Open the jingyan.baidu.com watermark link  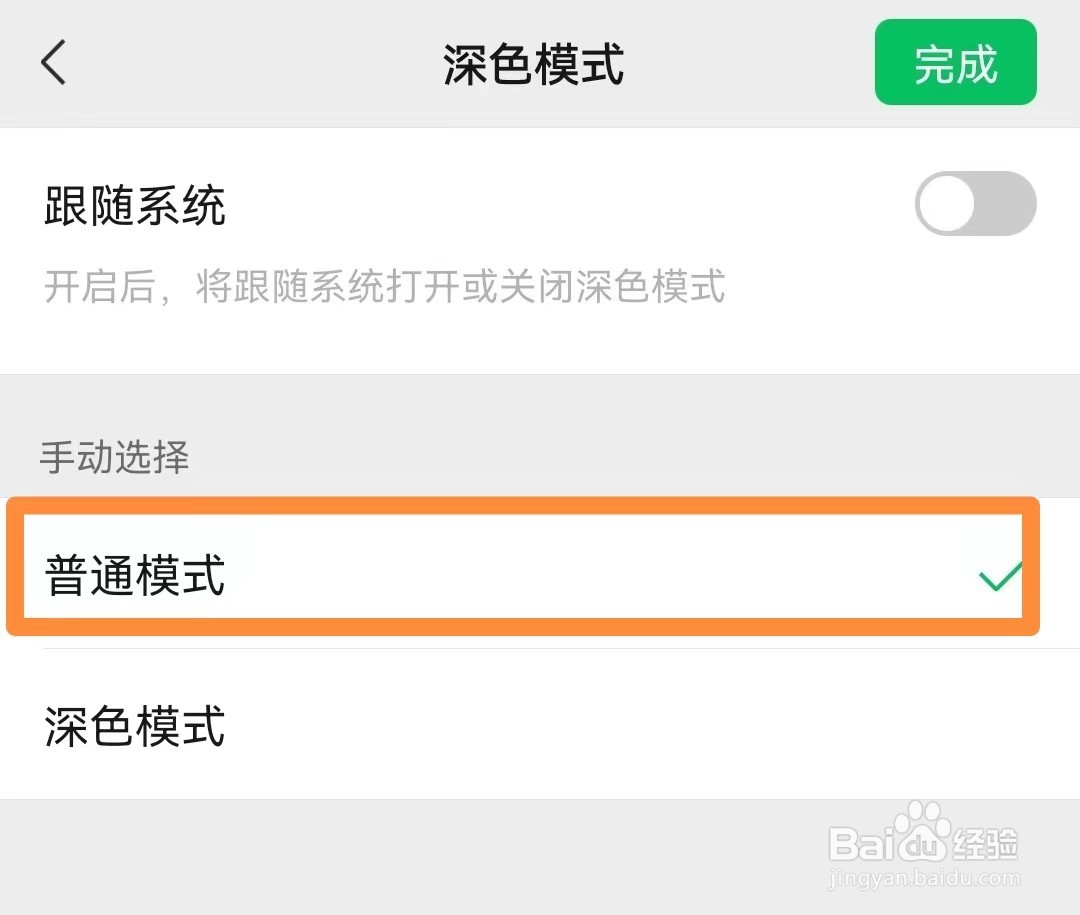click(x=925, y=879)
